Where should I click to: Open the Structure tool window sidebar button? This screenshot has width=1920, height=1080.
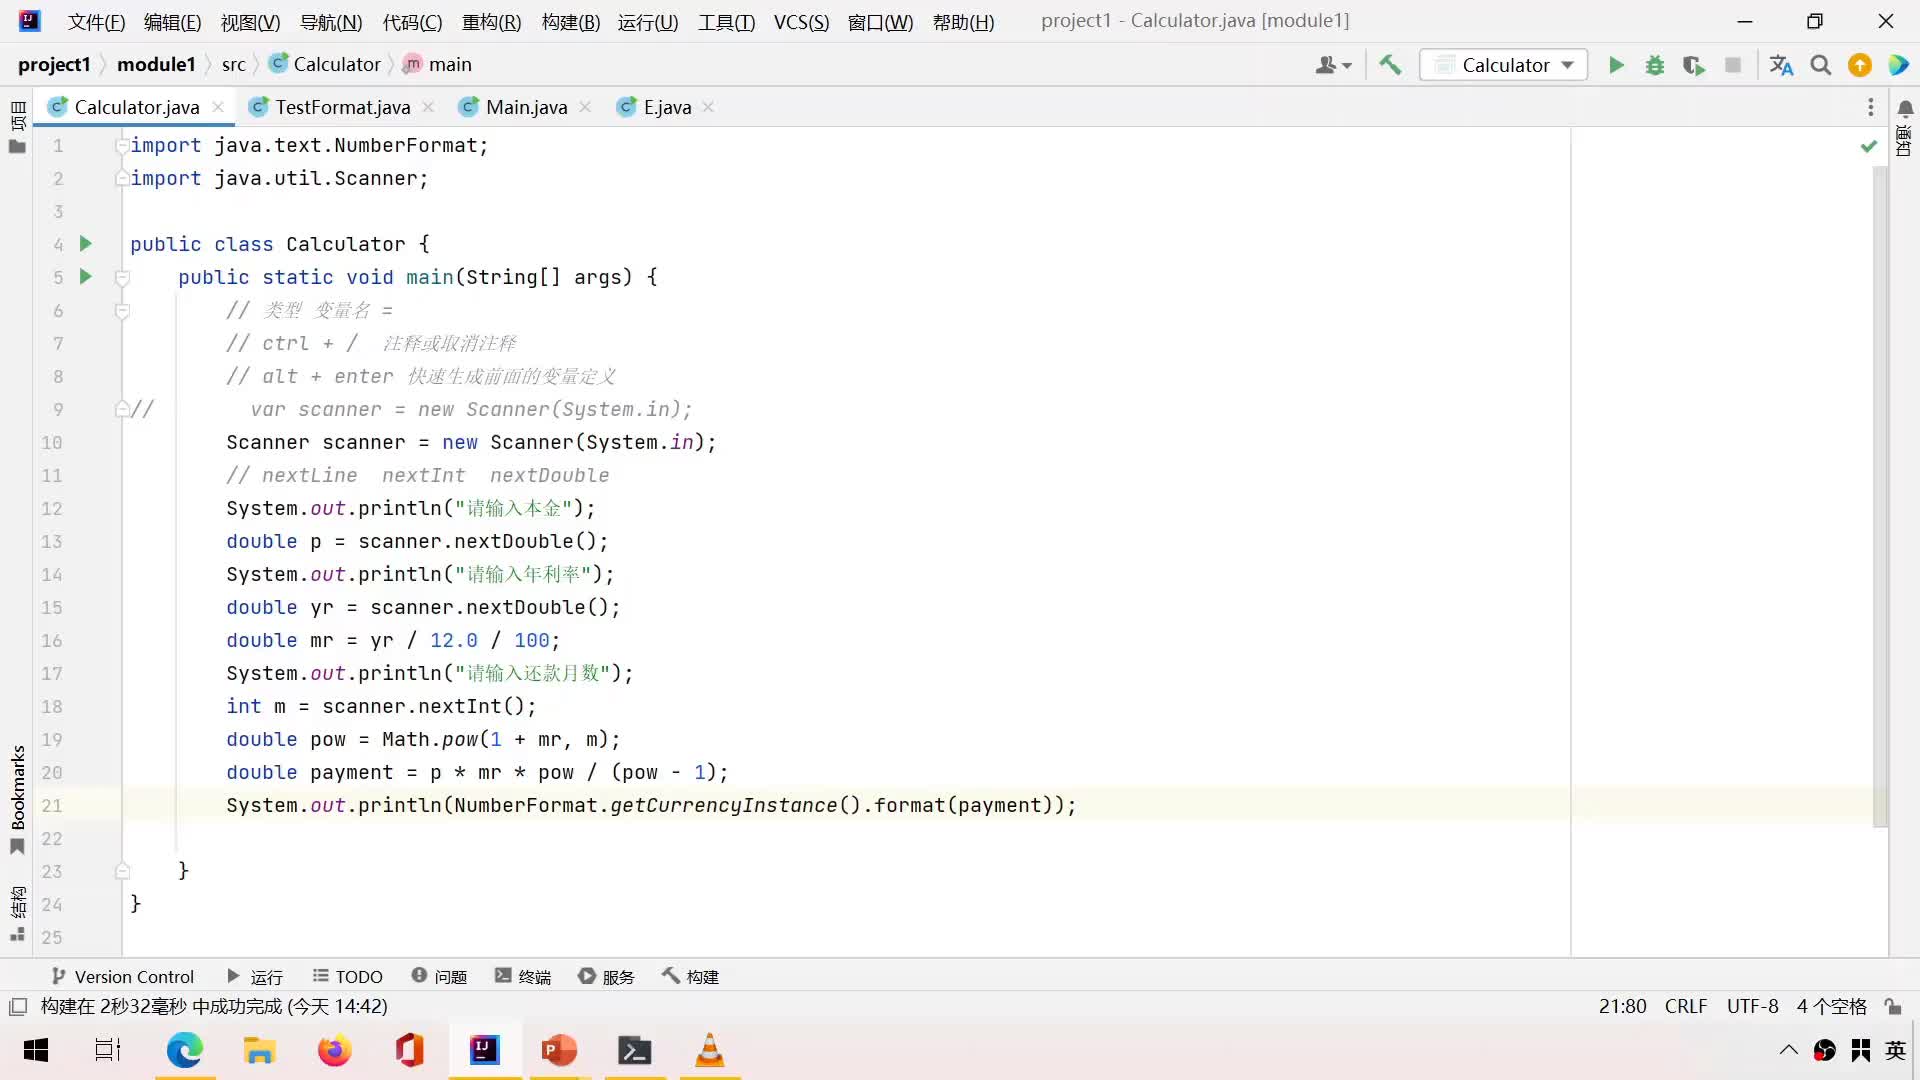(17, 913)
